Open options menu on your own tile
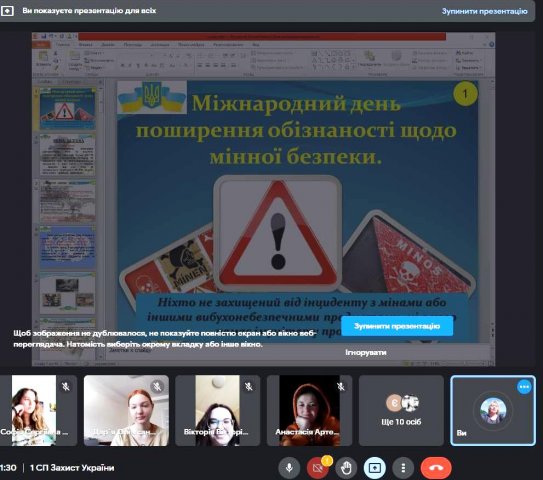The height and width of the screenshot is (480, 543). 524,387
